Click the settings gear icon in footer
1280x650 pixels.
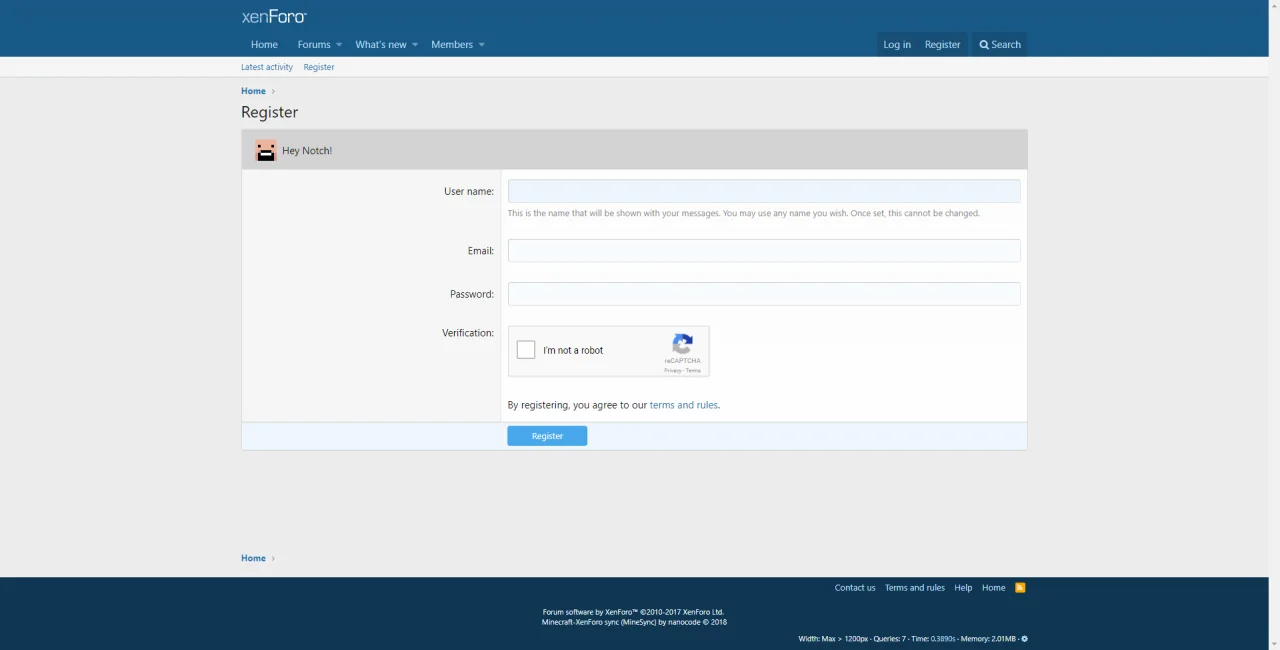click(x=1024, y=639)
